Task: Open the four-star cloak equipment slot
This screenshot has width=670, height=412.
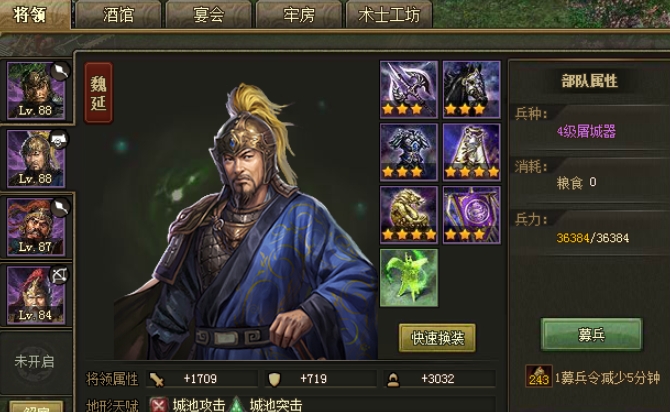Action: [471, 152]
